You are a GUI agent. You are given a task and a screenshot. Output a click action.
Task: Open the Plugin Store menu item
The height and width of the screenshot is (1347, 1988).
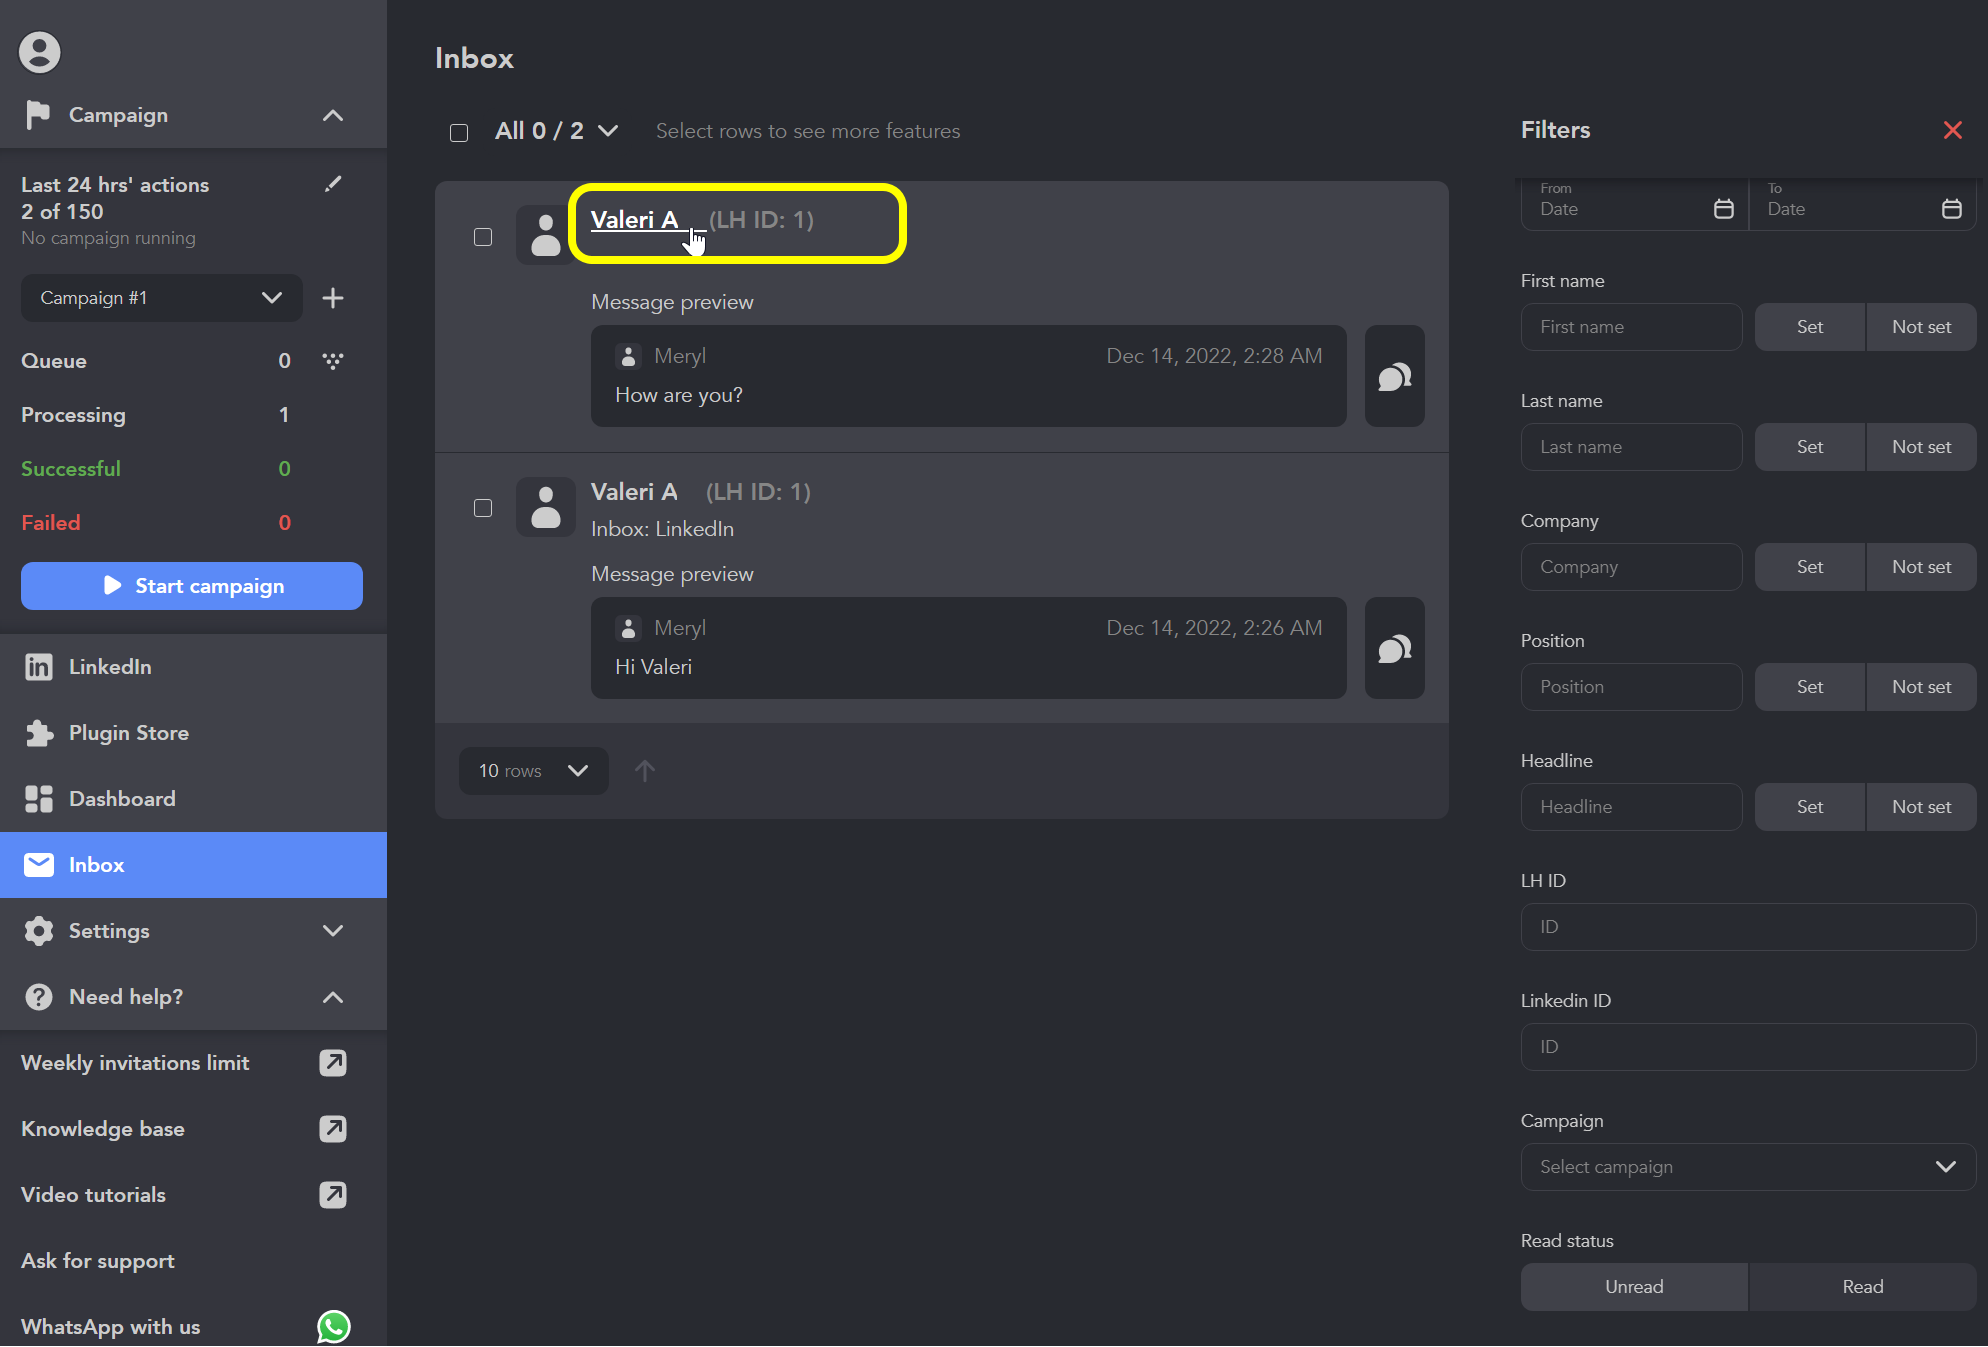point(193,733)
